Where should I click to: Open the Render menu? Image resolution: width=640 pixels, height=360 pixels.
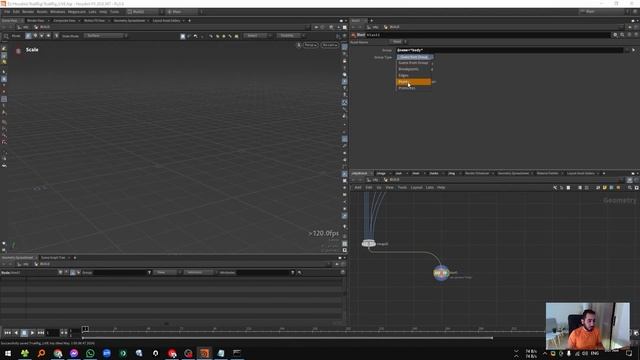pyautogui.click(x=28, y=12)
